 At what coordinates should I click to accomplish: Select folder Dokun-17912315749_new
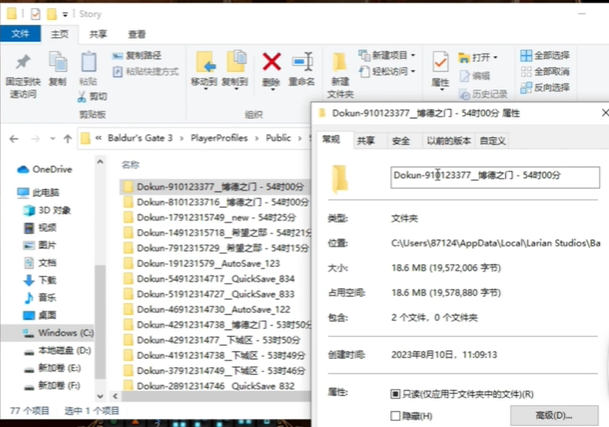[x=210, y=218]
